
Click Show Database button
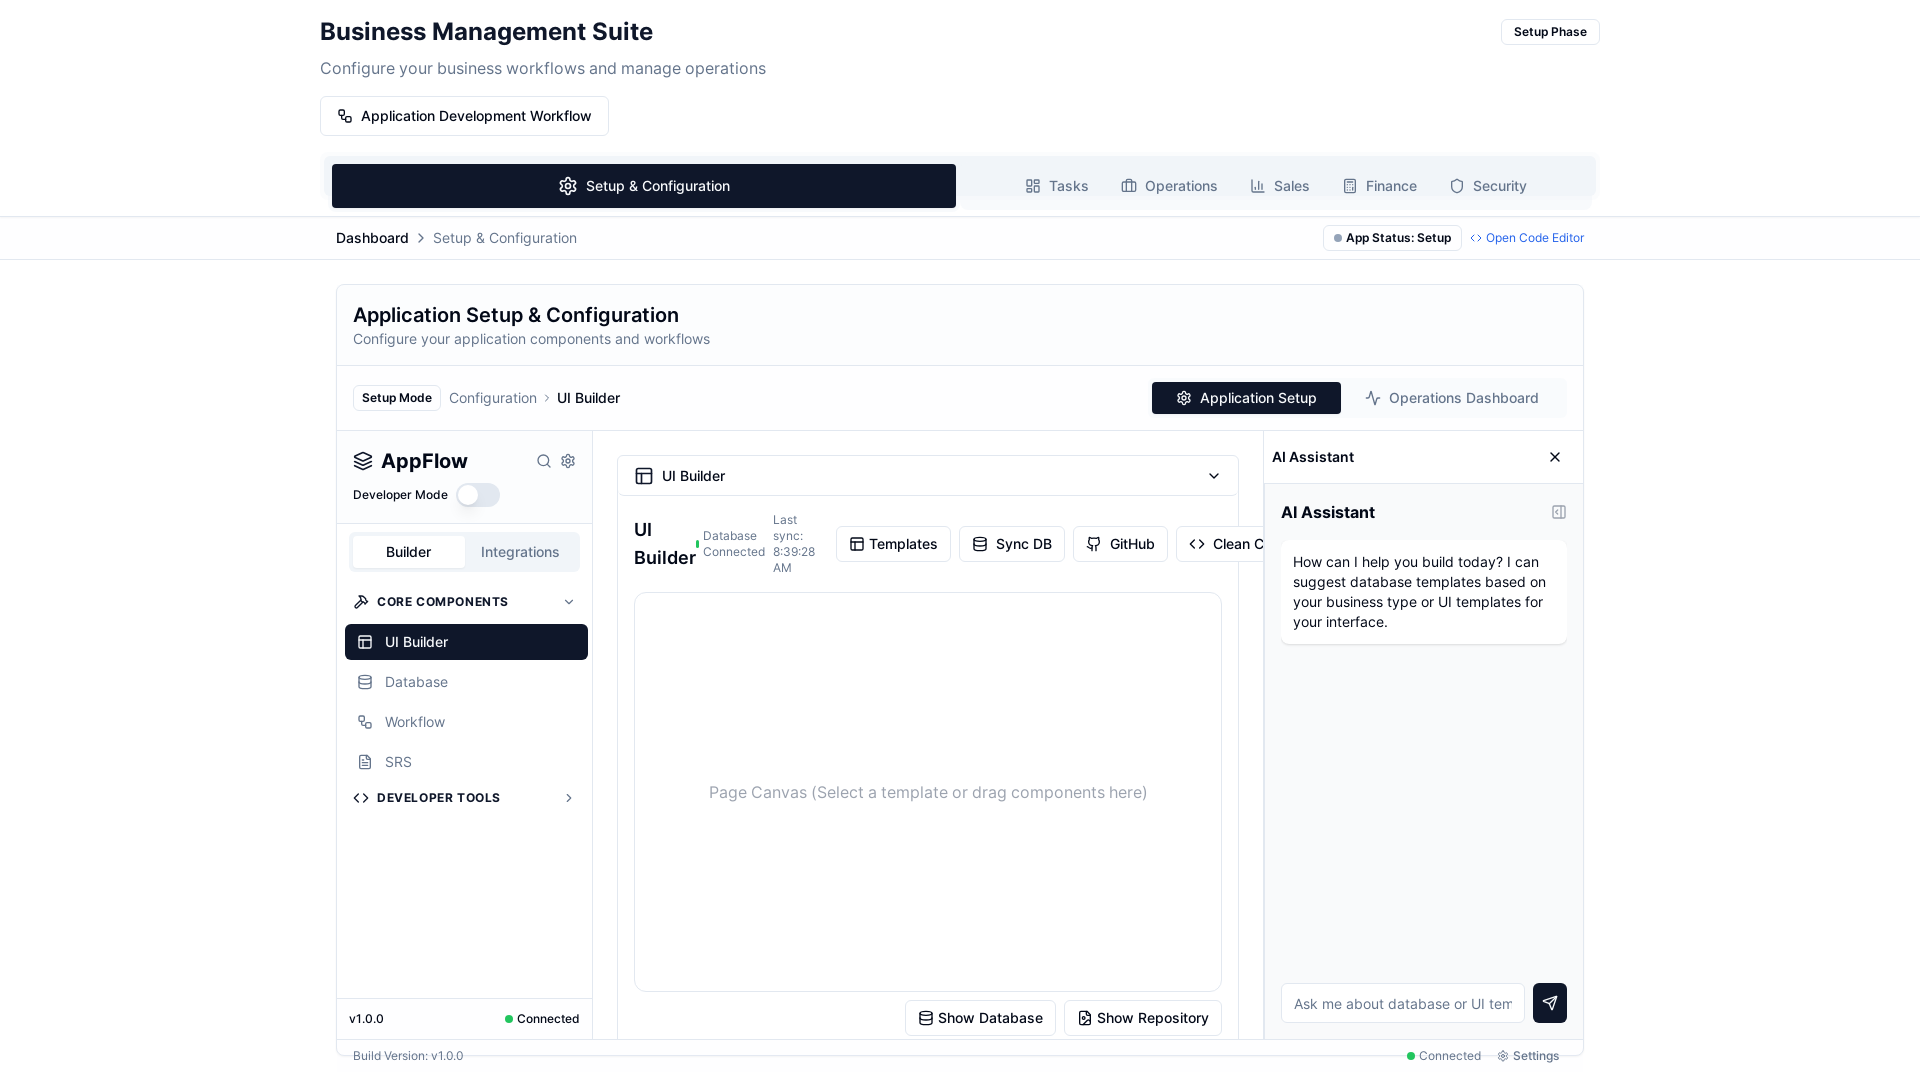pos(980,1018)
